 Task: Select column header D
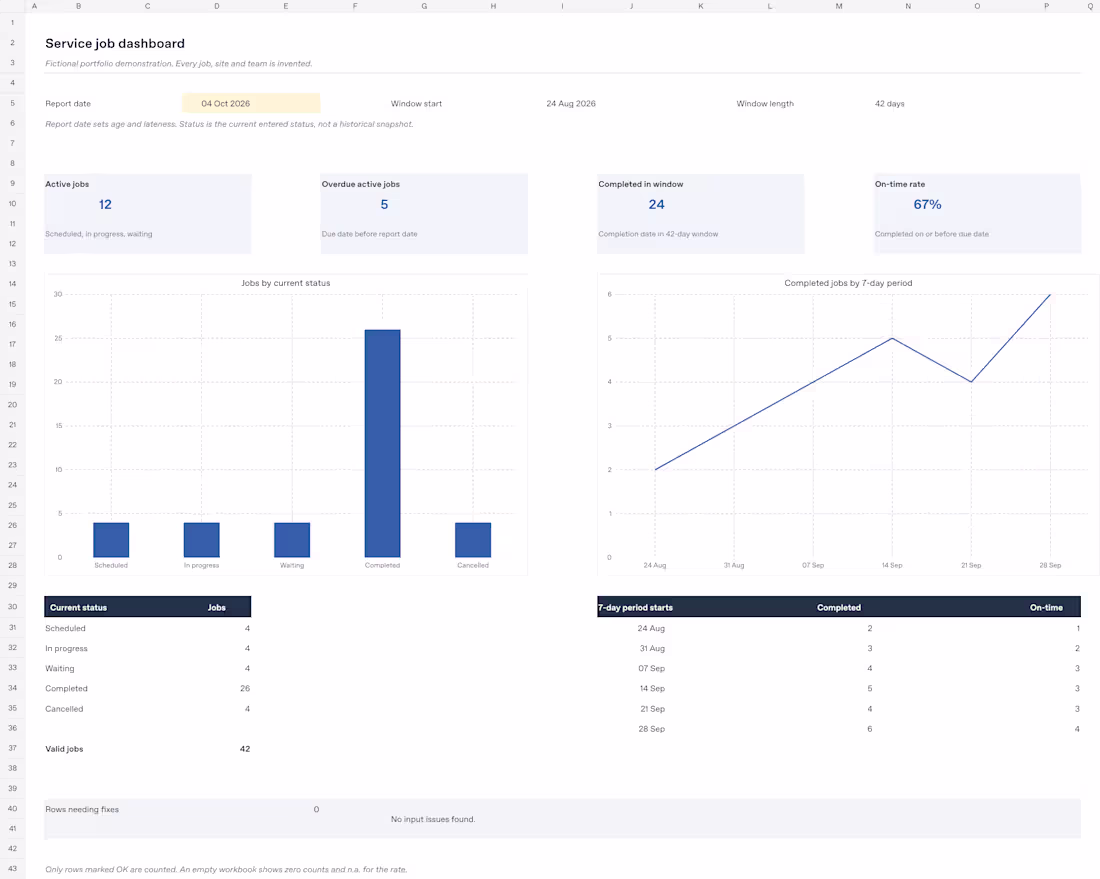point(217,6)
